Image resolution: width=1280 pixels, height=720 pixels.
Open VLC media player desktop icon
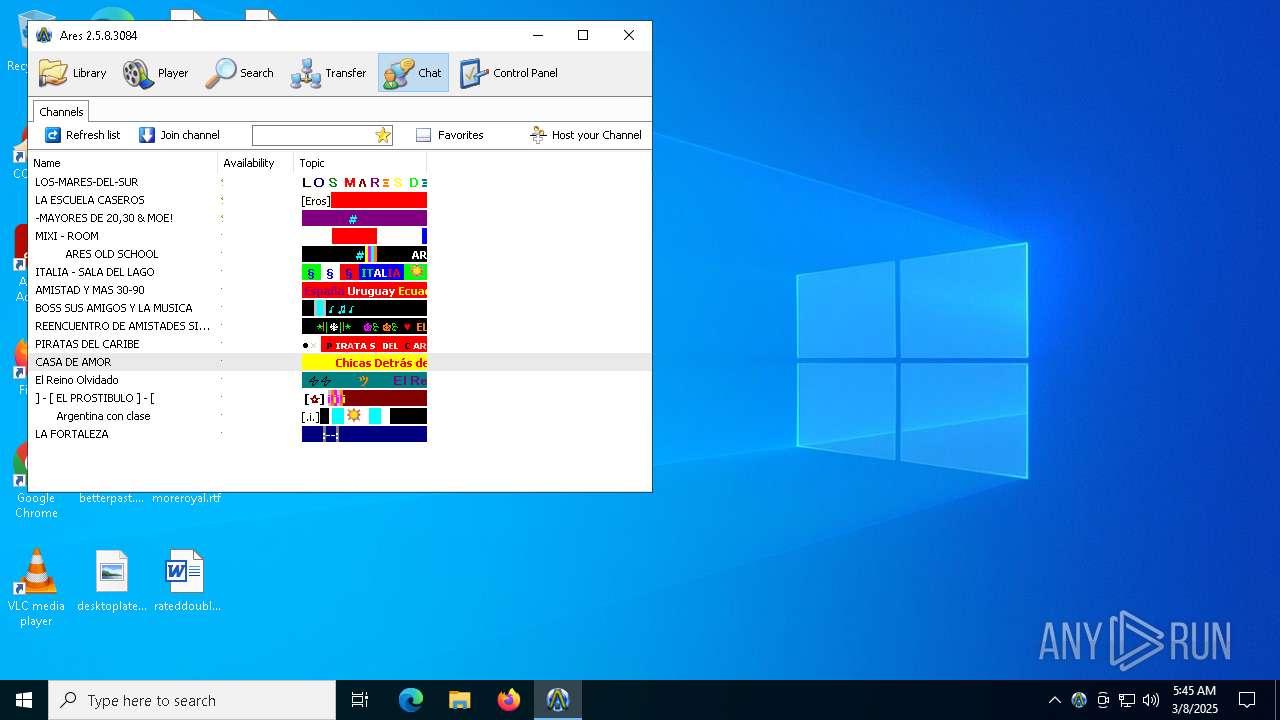click(36, 588)
